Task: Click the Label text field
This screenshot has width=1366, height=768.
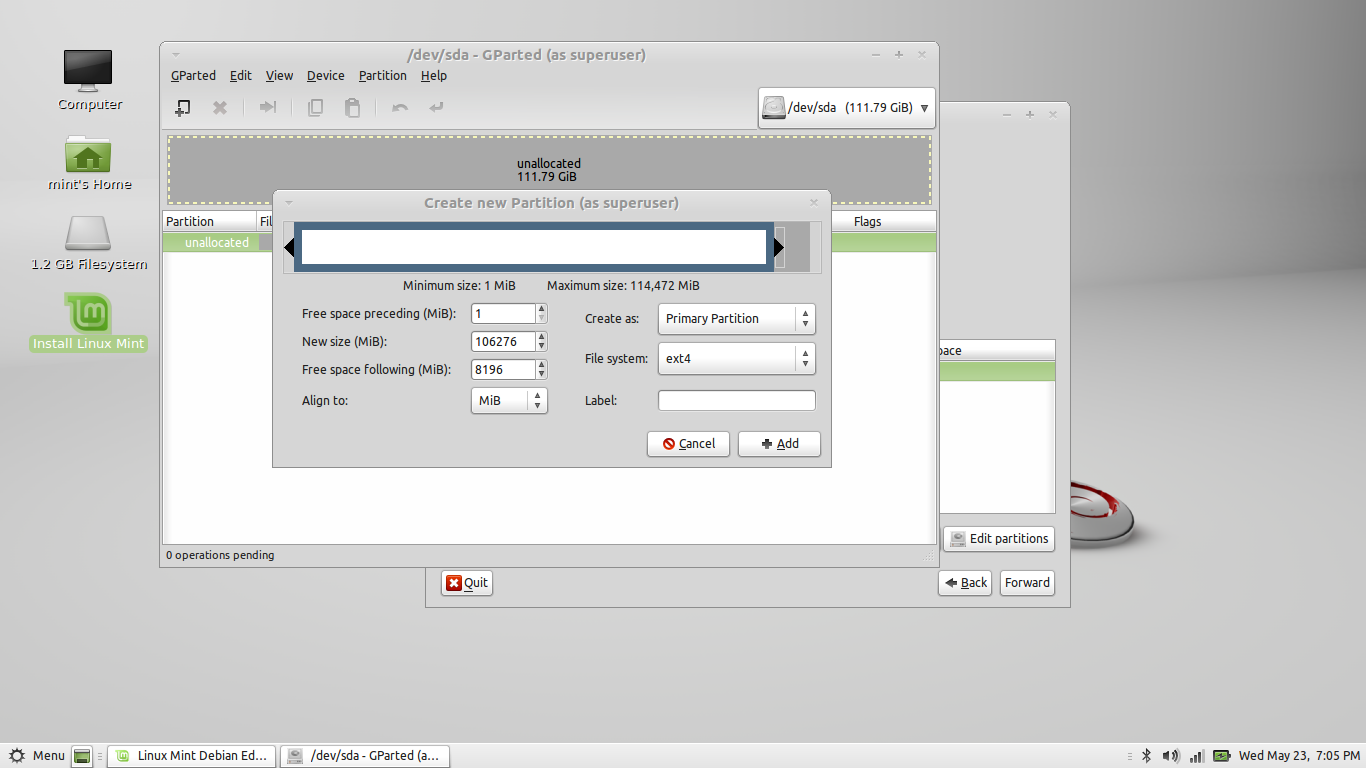Action: (737, 401)
